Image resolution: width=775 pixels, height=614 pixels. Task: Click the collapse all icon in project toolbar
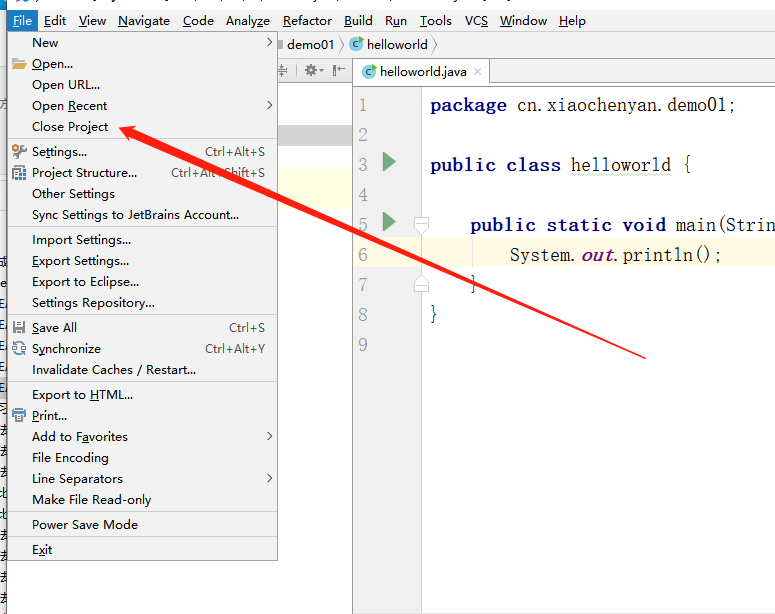click(x=283, y=71)
